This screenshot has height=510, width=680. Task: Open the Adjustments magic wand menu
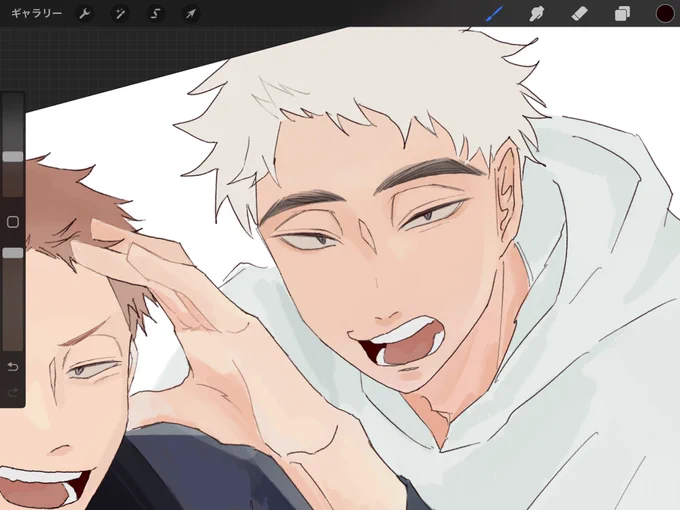(x=120, y=13)
